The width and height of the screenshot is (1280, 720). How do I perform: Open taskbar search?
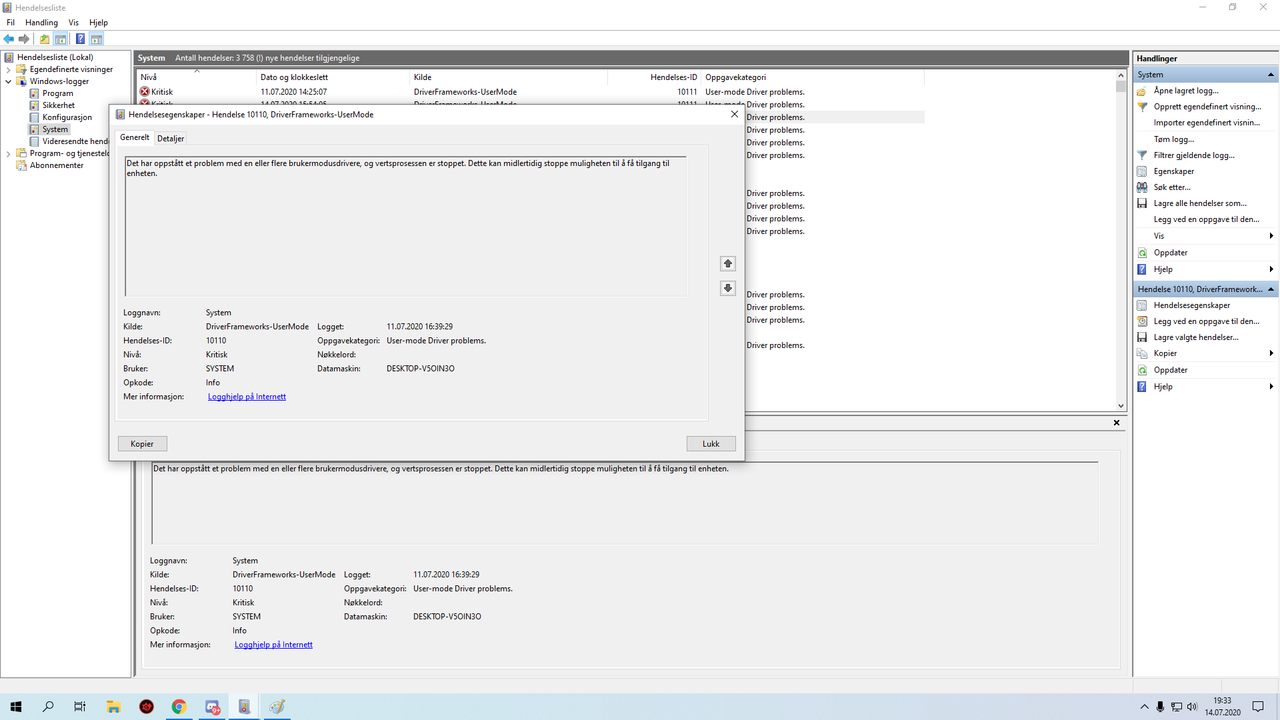tap(49, 706)
